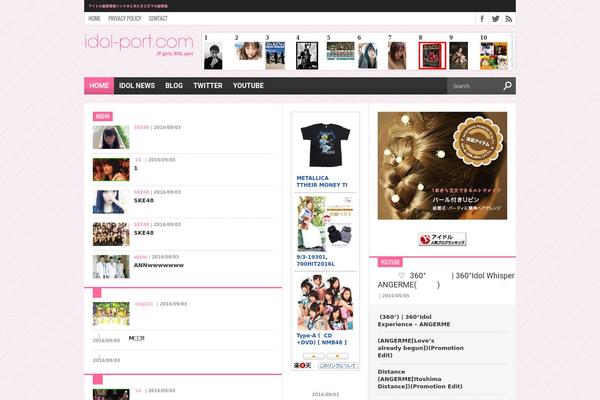The width and height of the screenshot is (600, 400).
Task: Open IDOL NEWS navigation tab
Action: [137, 86]
